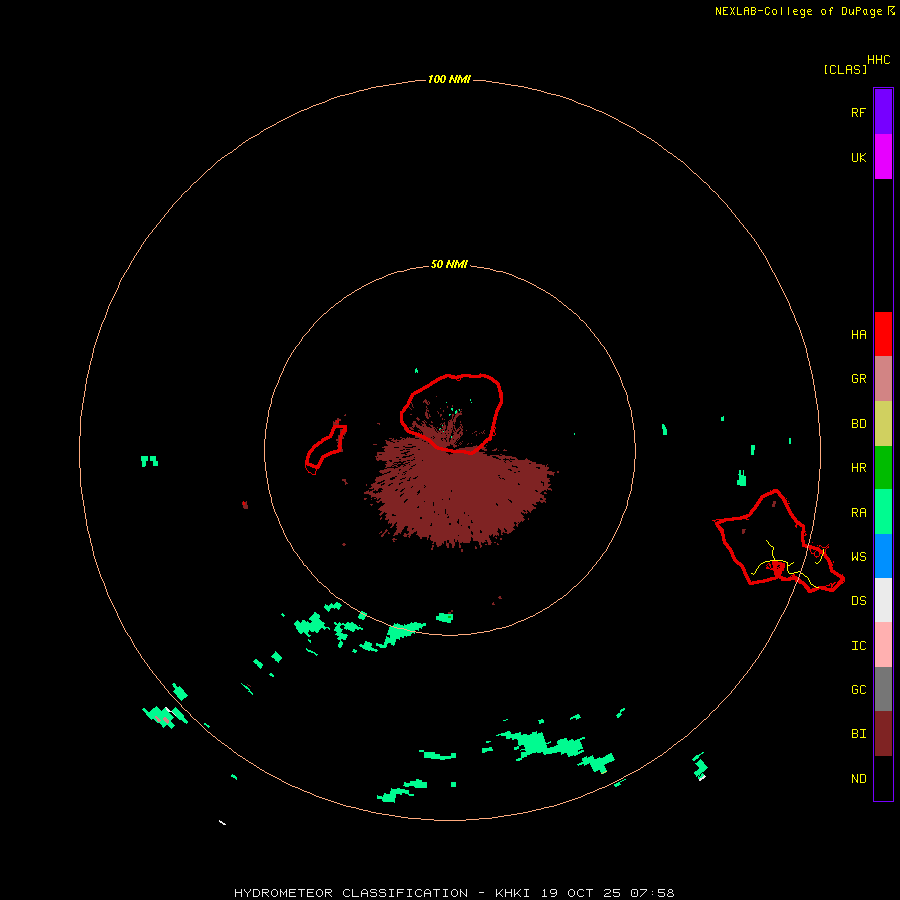Image resolution: width=900 pixels, height=900 pixels.
Task: Pick the dark green HR legend swatch
Action: 883,467
